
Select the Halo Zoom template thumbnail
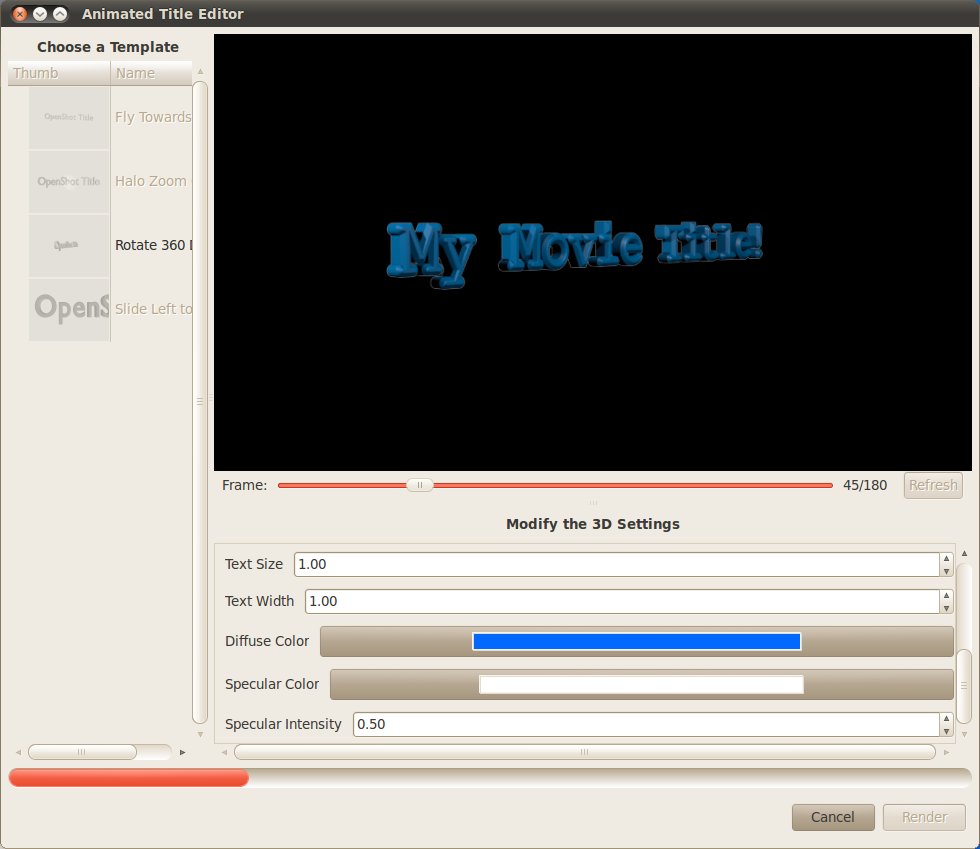69,181
